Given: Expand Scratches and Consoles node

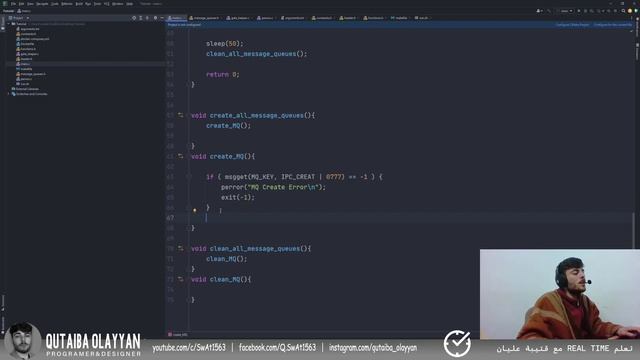Looking at the screenshot, I should 9,94.
